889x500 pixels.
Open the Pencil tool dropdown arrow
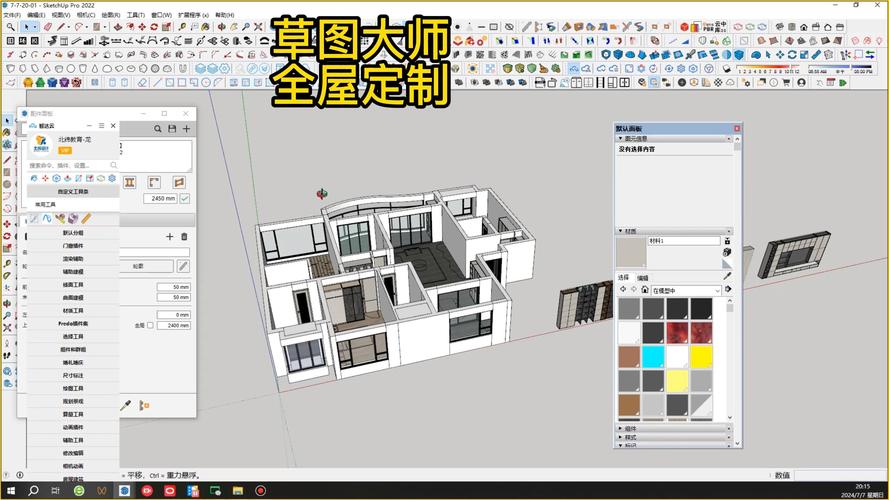point(69,27)
